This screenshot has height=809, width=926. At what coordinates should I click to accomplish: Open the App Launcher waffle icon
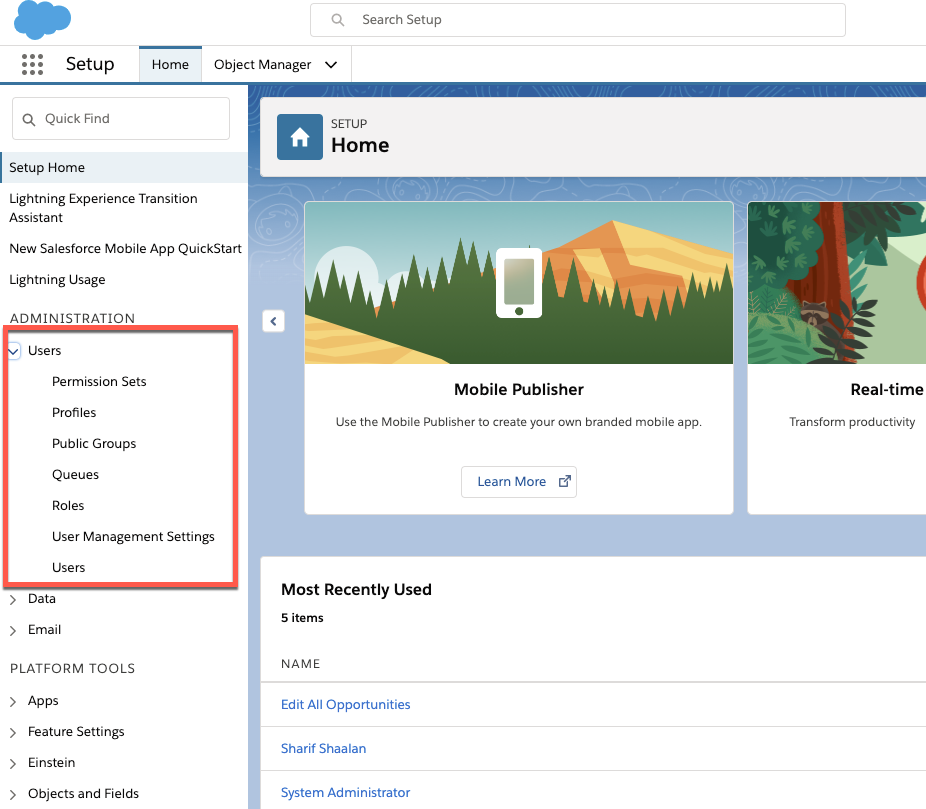[x=32, y=64]
